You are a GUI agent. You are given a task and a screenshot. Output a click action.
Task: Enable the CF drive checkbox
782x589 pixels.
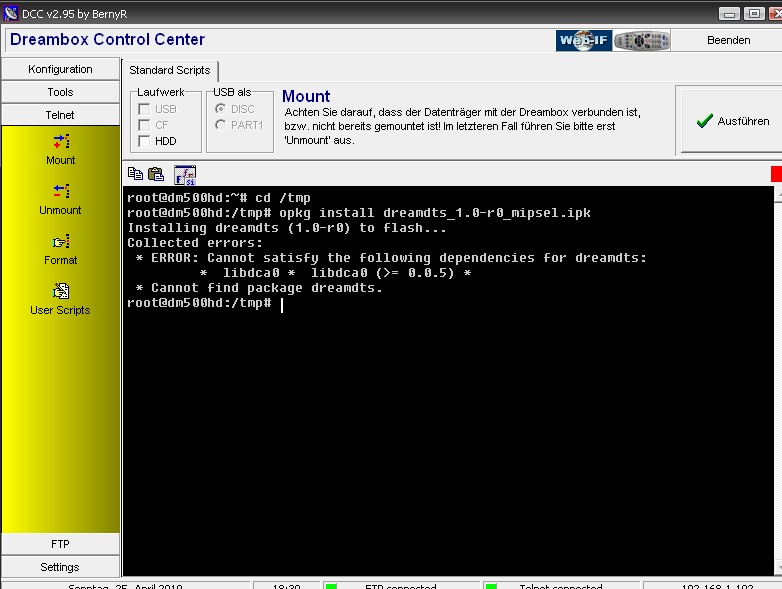[144, 125]
